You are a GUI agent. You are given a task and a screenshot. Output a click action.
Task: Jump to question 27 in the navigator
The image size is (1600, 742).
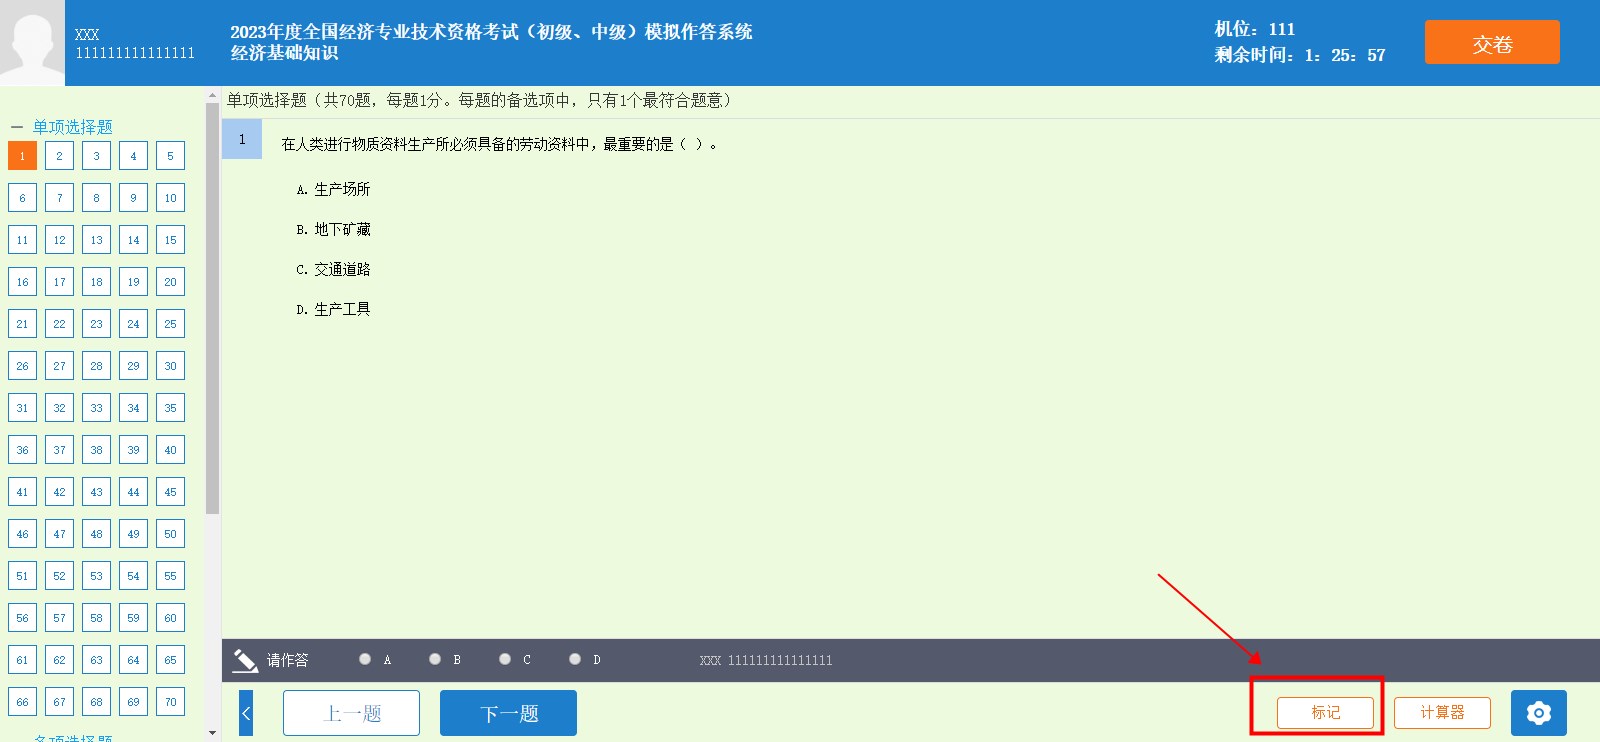(59, 366)
